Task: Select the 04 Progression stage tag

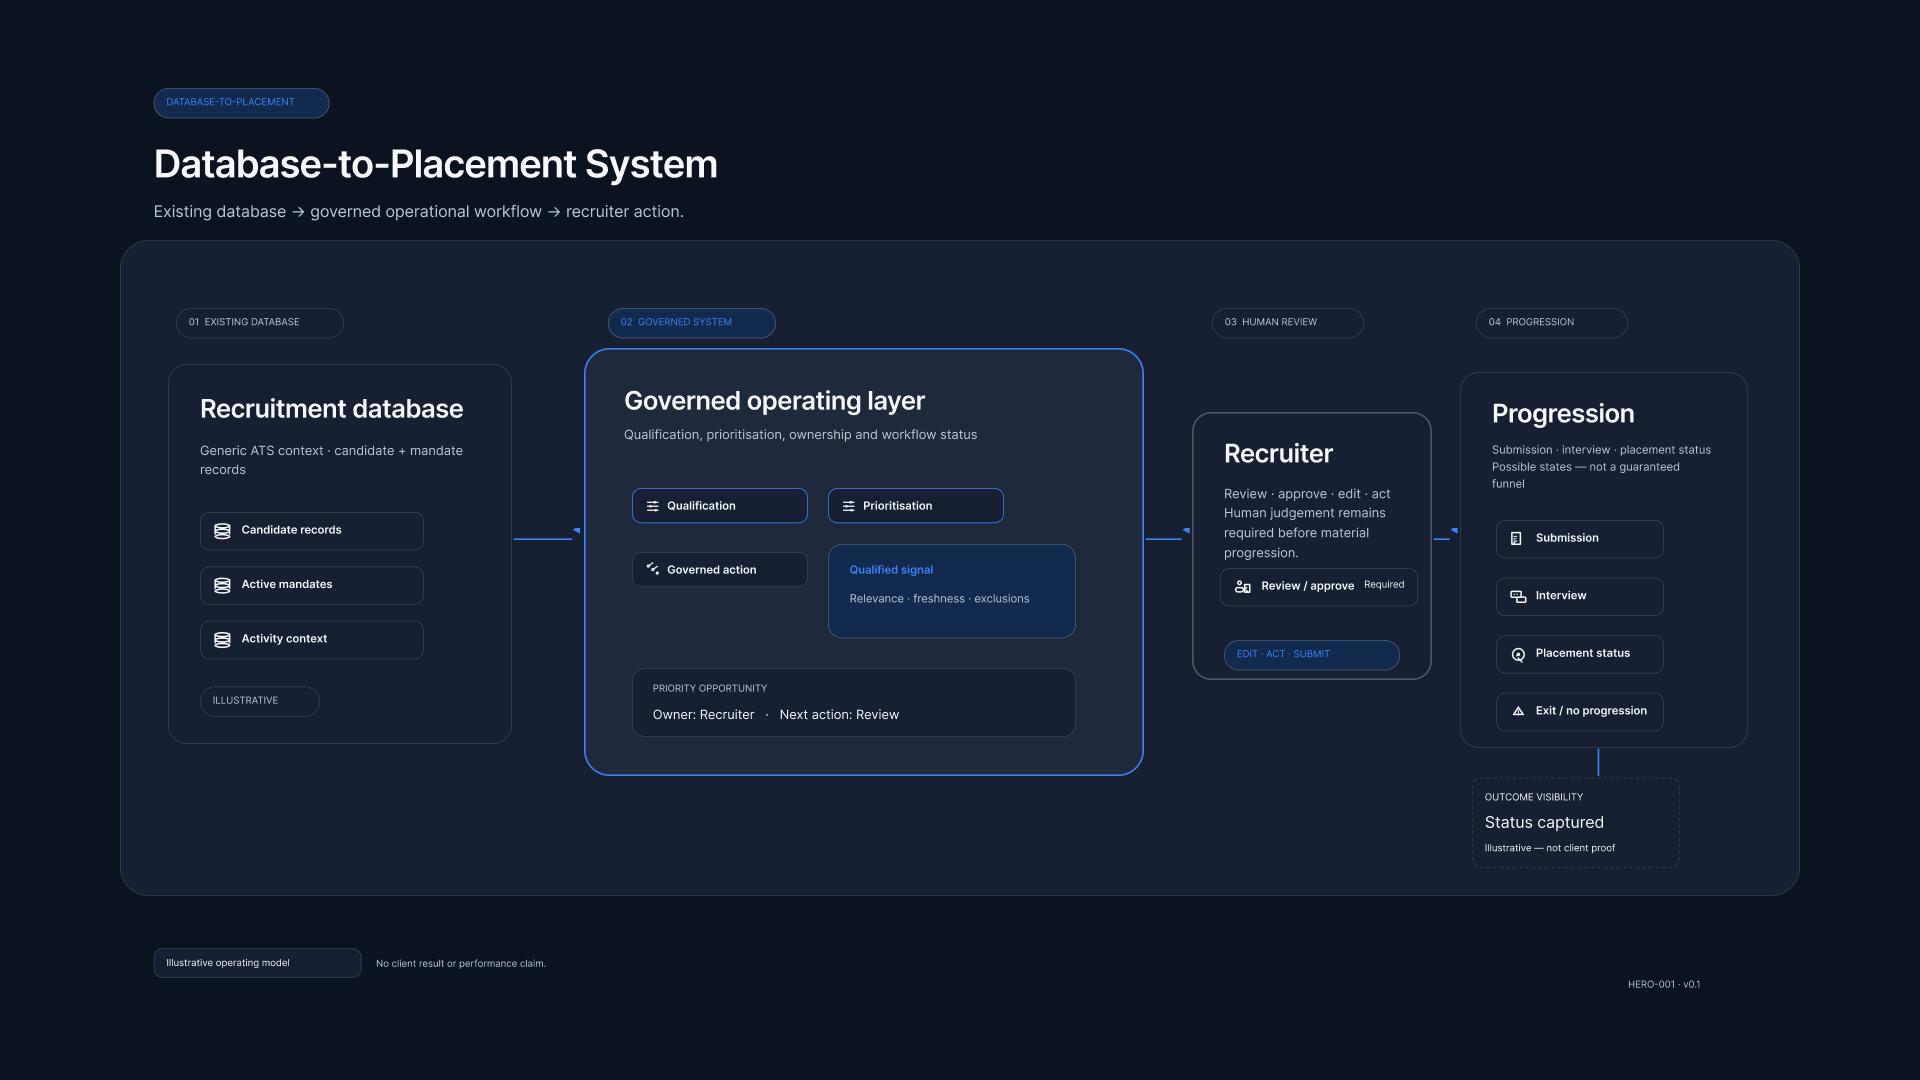Action: click(x=1552, y=323)
